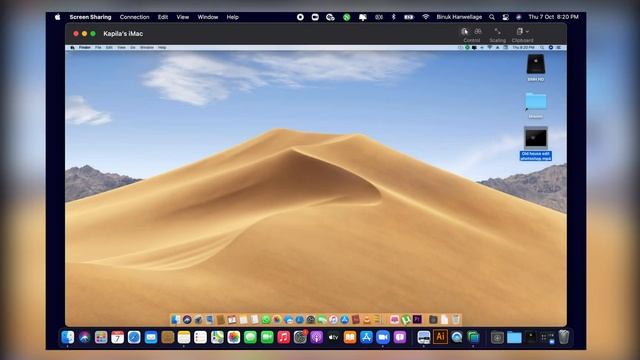
Task: Click the Spotlight search icon in menu bar
Action: pos(492,17)
